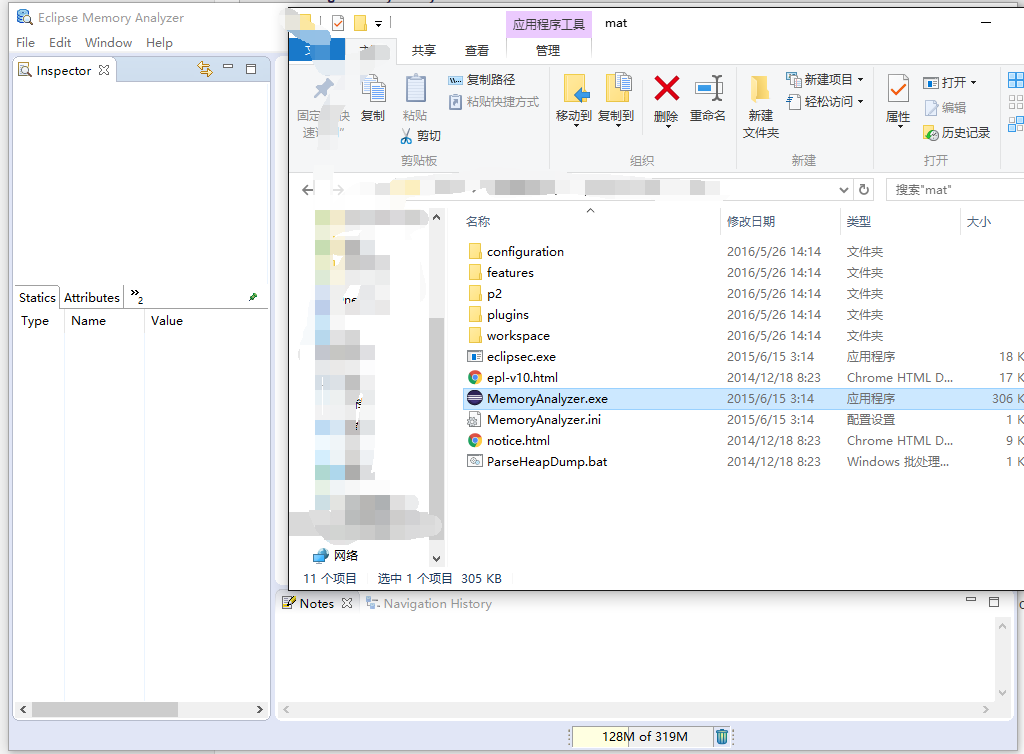Open the Move to dropdown arrow
Image resolution: width=1024 pixels, height=754 pixels.
576,125
